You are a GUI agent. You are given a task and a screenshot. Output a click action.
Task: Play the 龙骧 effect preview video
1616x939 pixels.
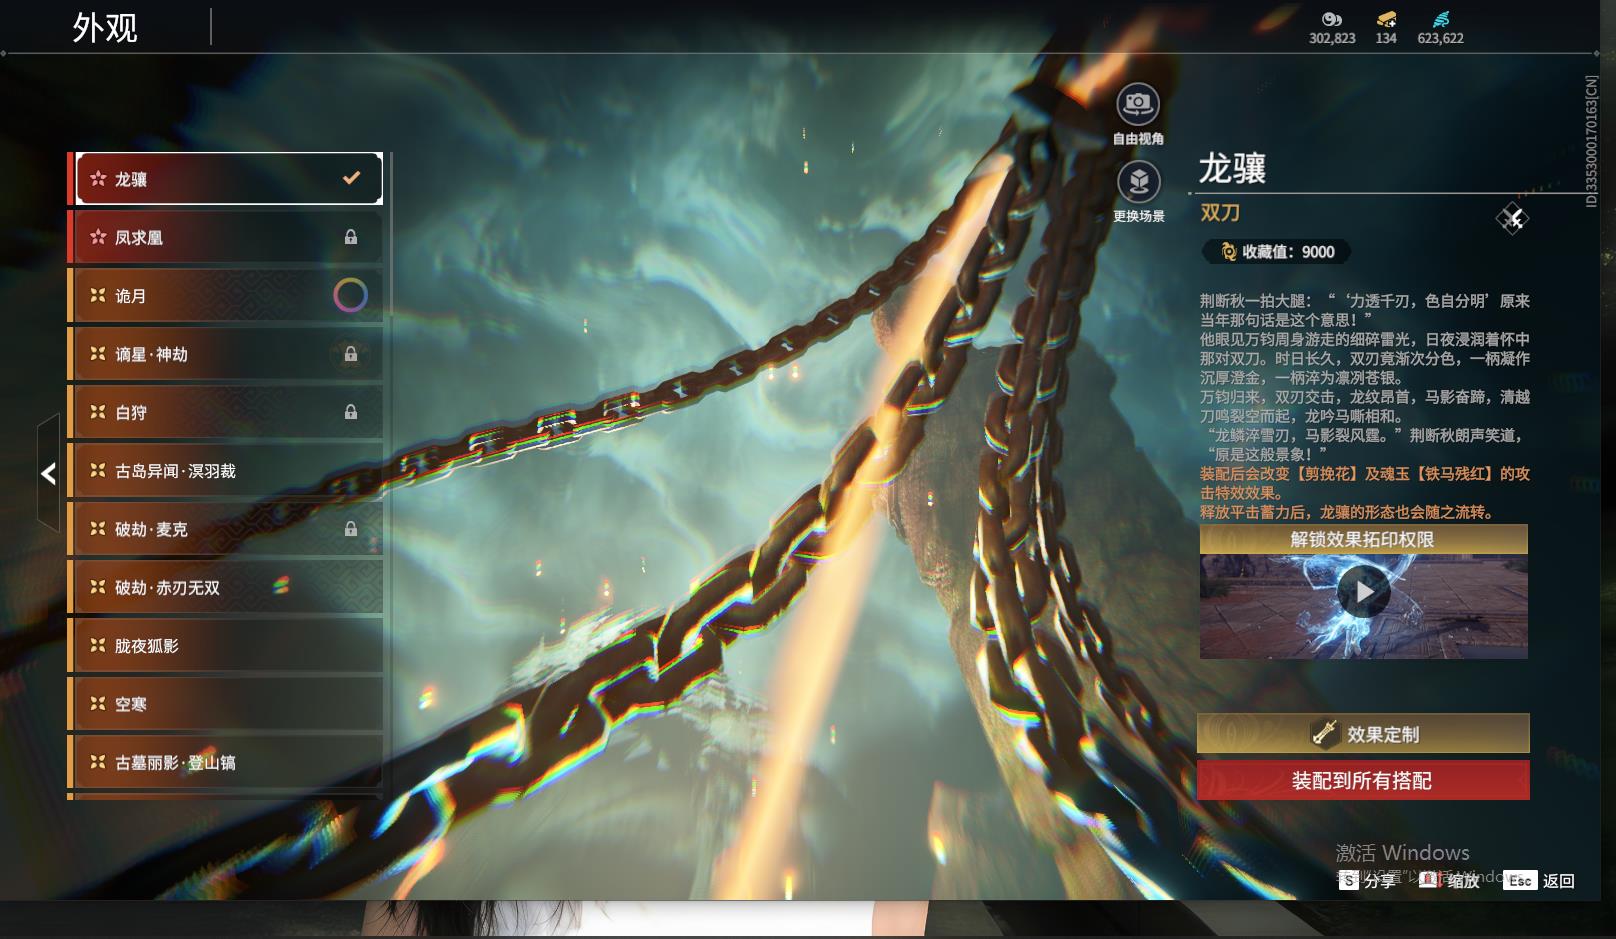[1364, 592]
